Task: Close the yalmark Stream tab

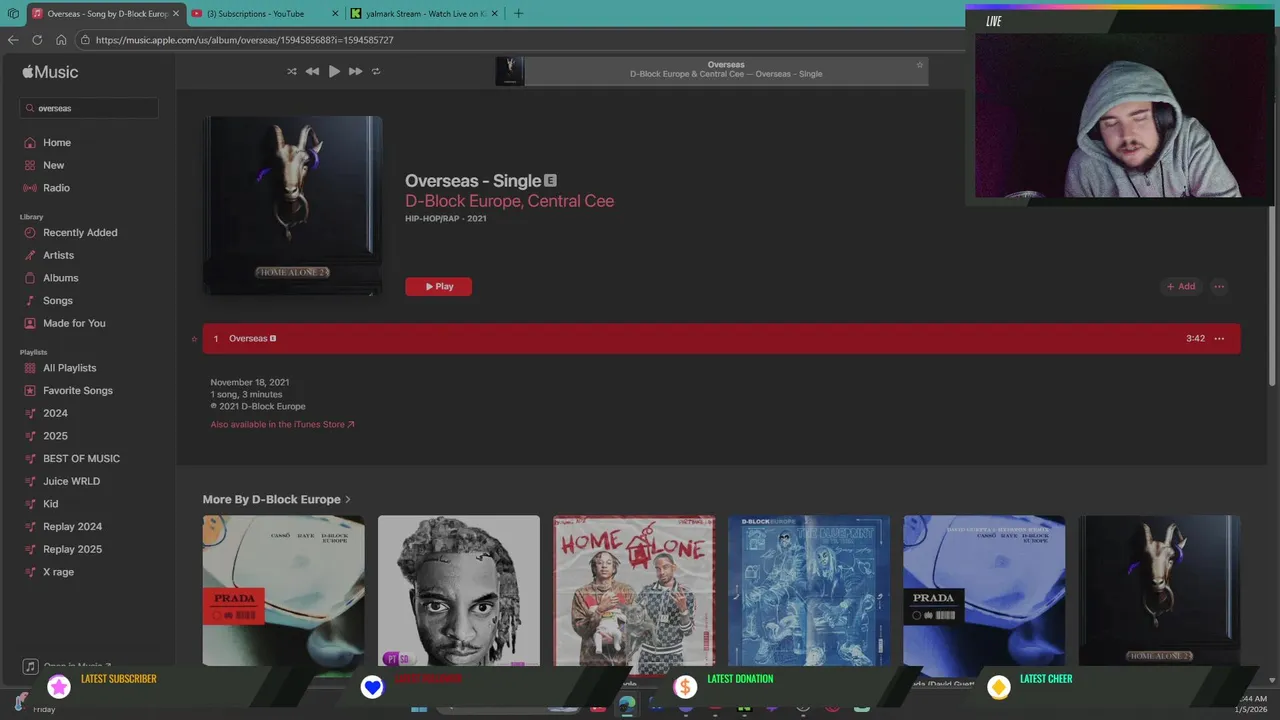Action: pyautogui.click(x=494, y=14)
